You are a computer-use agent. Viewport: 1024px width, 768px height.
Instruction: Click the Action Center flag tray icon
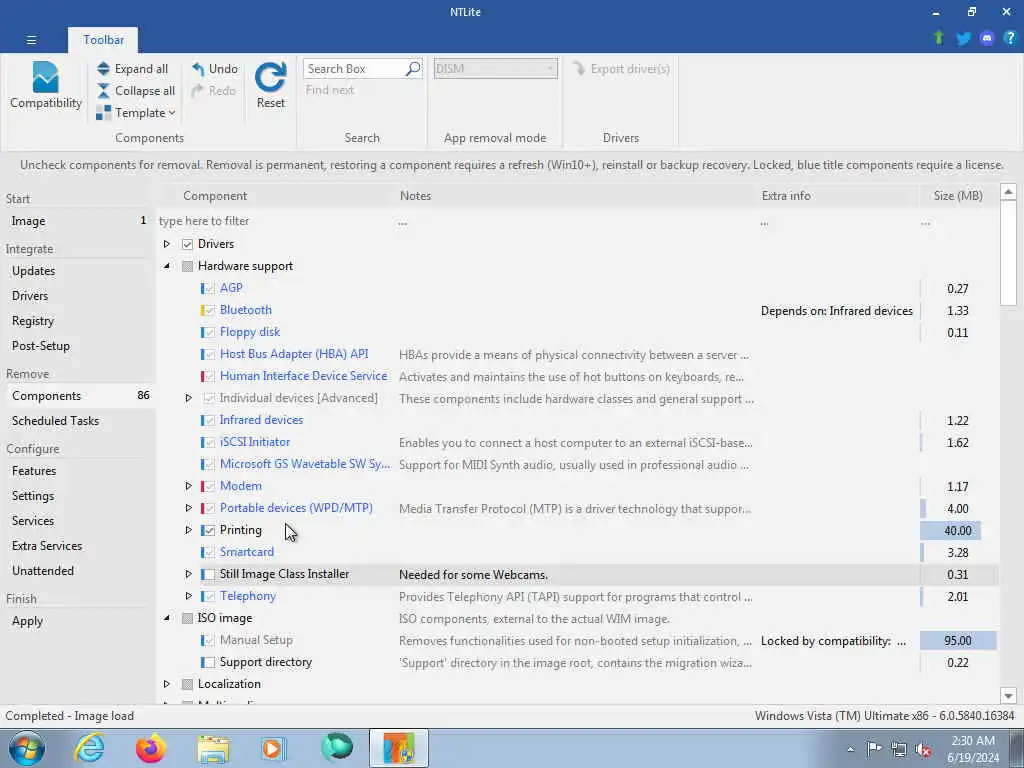(x=874, y=749)
